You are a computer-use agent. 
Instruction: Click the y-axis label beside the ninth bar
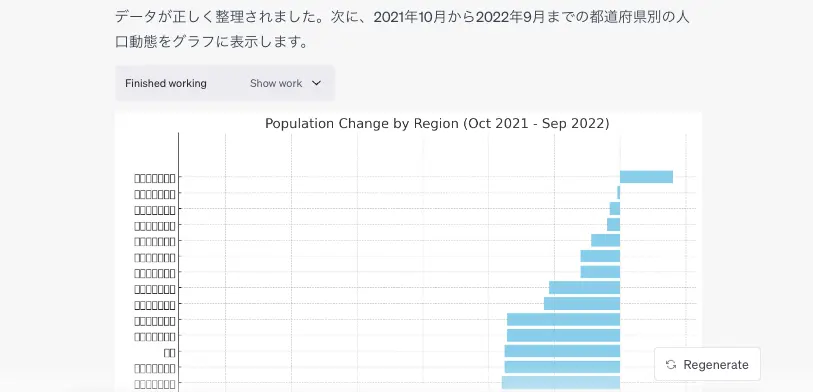(x=155, y=305)
